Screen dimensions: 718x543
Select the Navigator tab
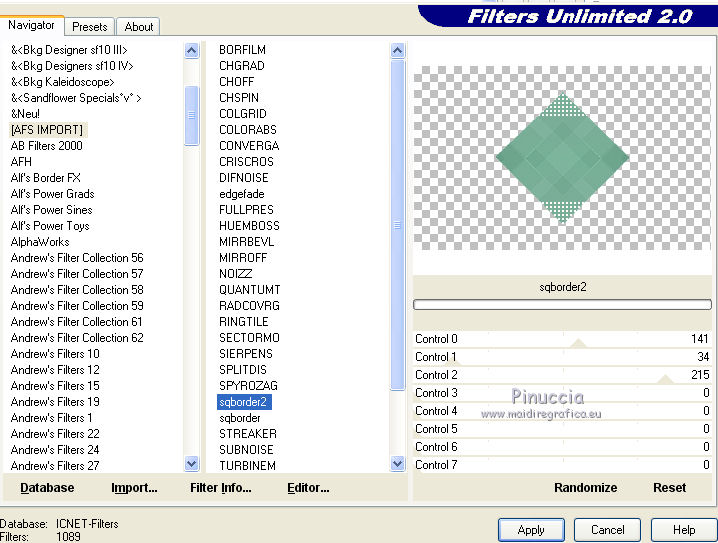coord(31,25)
